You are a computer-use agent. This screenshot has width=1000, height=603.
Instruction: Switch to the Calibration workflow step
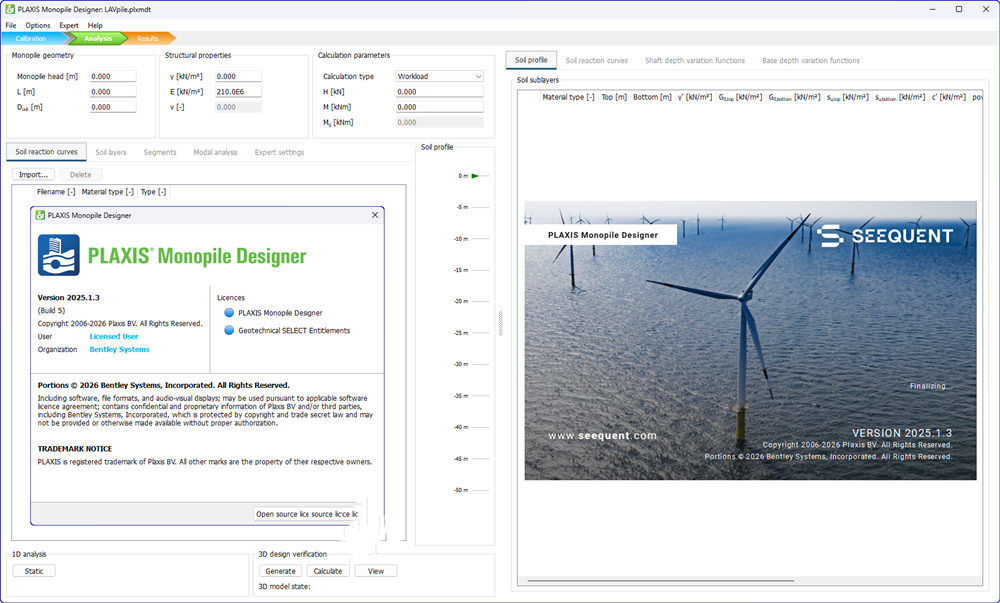(32, 38)
